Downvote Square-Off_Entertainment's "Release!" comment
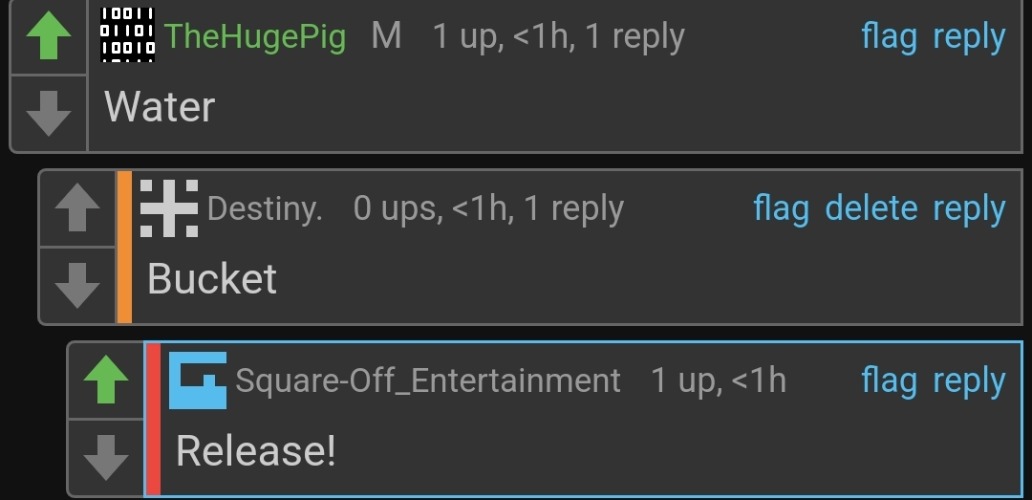 point(106,457)
